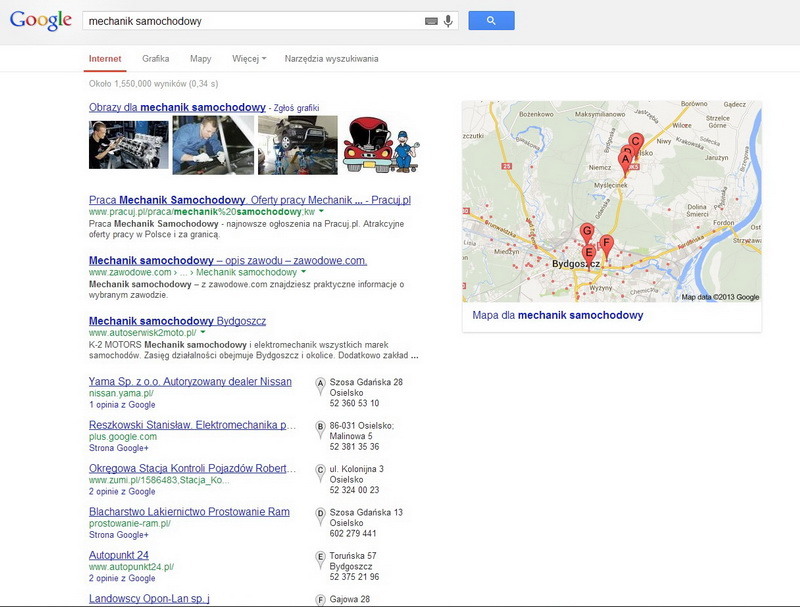Expand dropdown arrow next to autoserwisk2moto.pl URL

(x=203, y=332)
